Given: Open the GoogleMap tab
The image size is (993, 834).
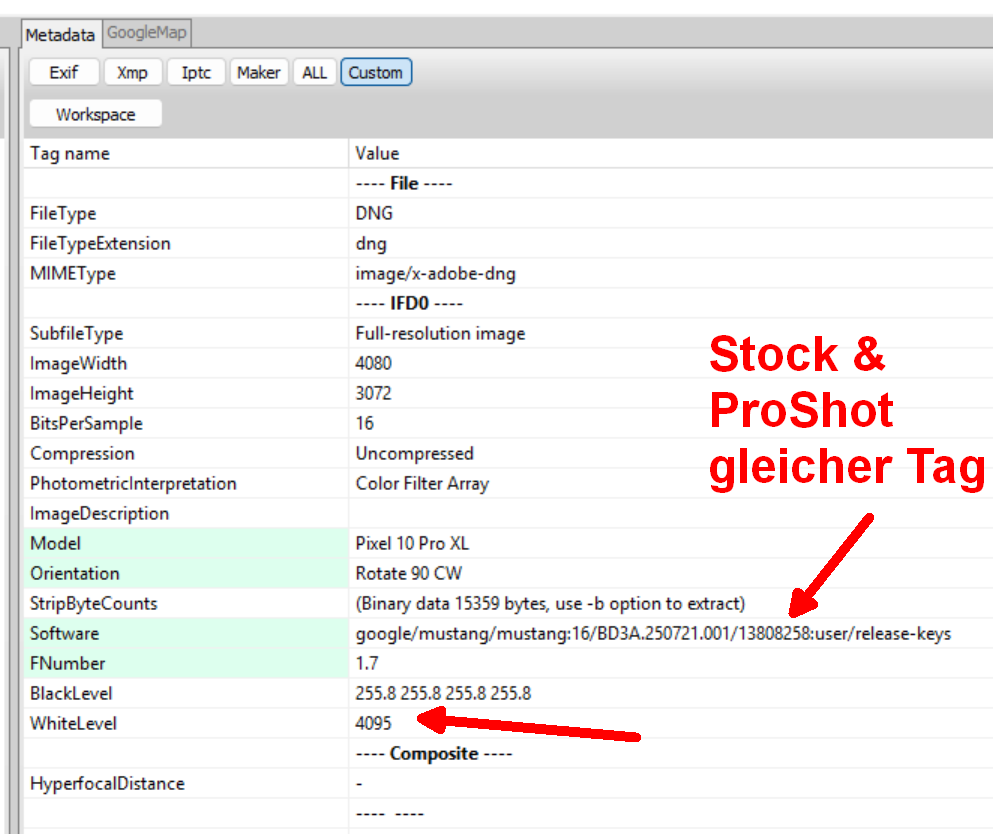Looking at the screenshot, I should pyautogui.click(x=146, y=33).
